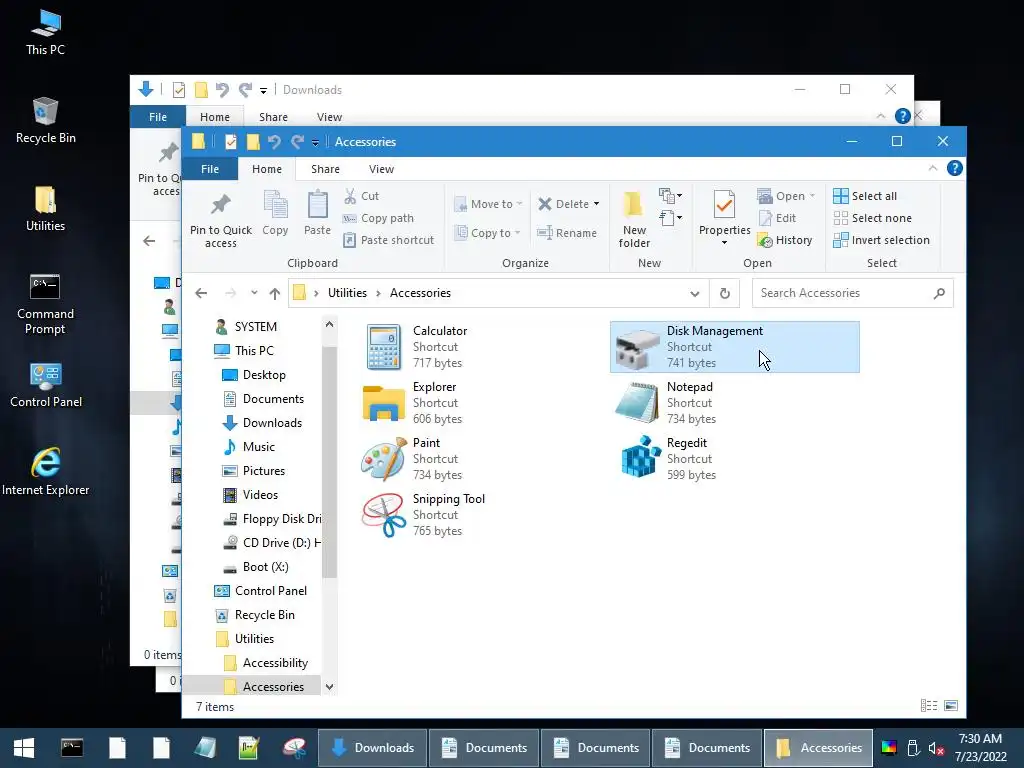Click the Copy ribbon button
This screenshot has width=1024, height=768.
[275, 213]
